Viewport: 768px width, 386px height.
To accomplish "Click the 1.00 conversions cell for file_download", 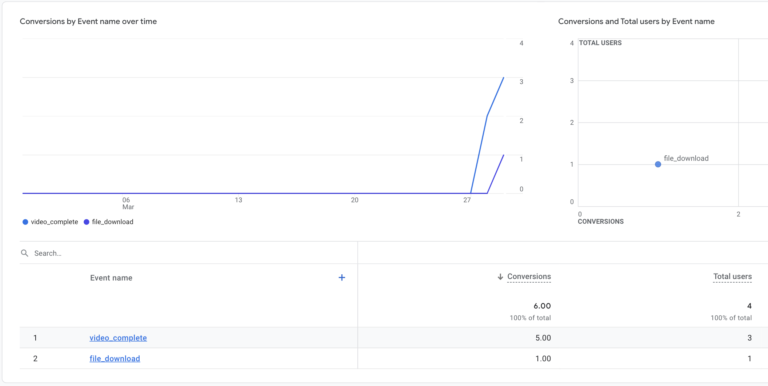I will (x=543, y=359).
